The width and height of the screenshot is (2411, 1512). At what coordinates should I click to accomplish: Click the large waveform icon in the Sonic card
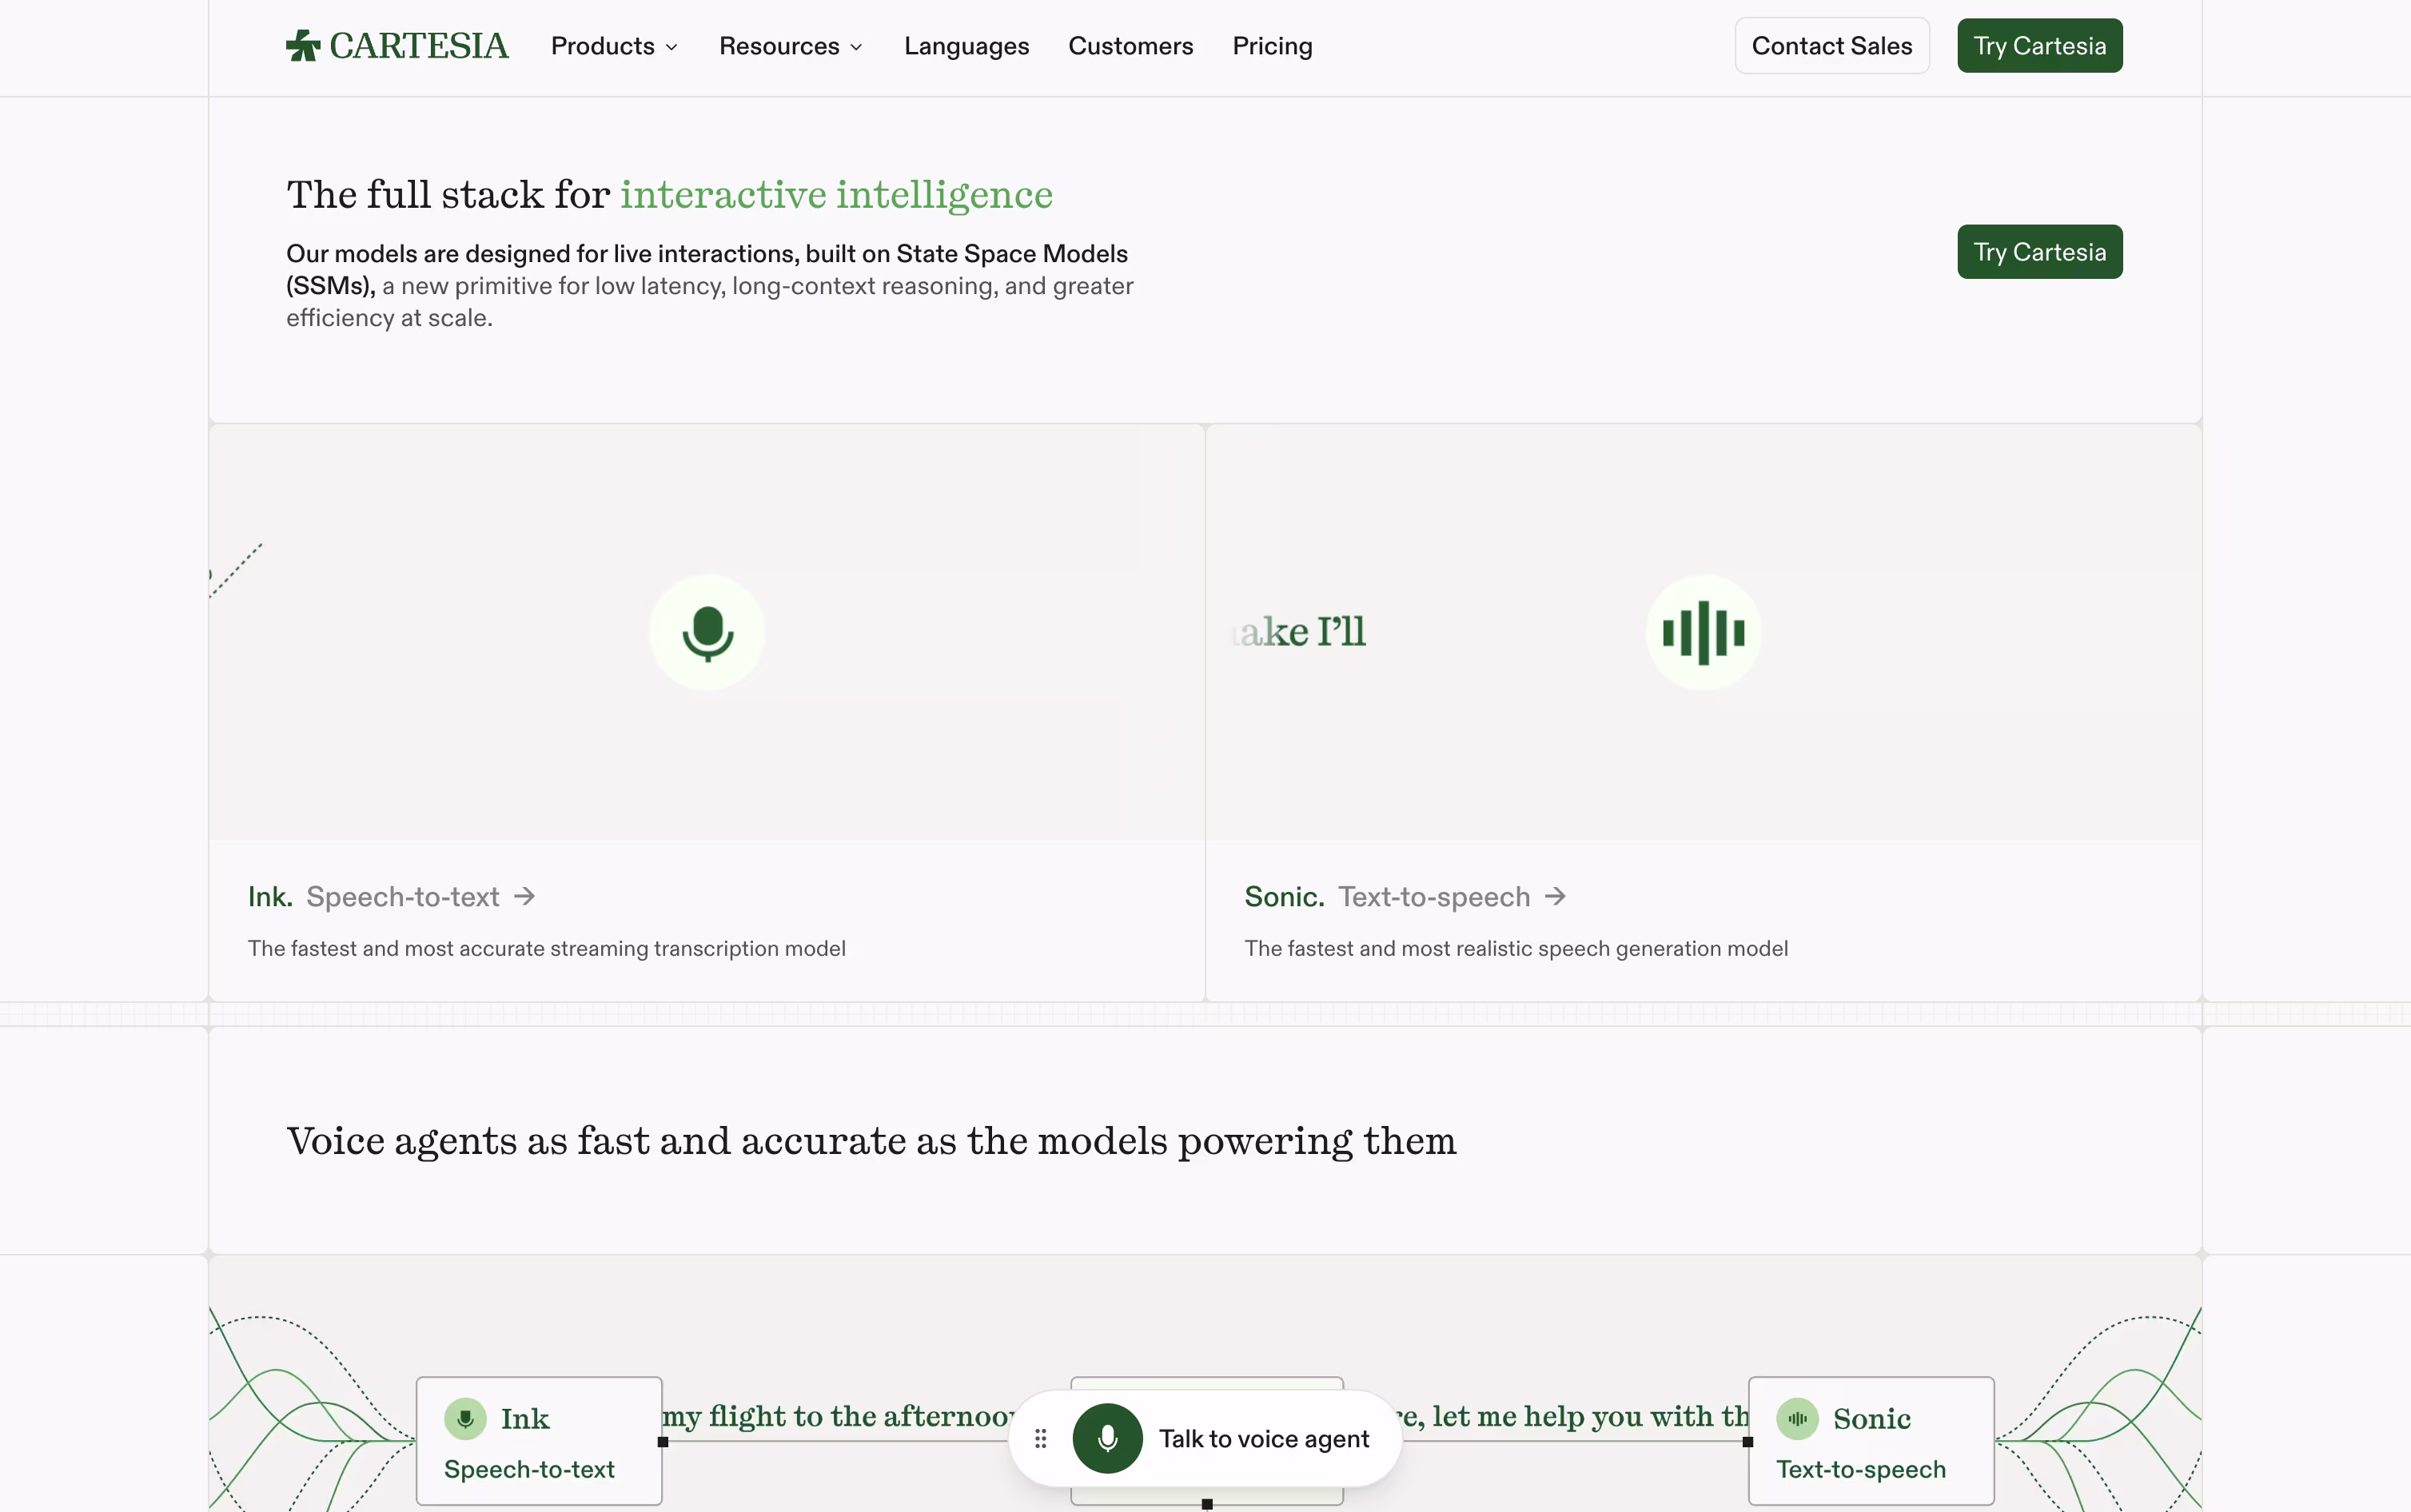[1703, 632]
